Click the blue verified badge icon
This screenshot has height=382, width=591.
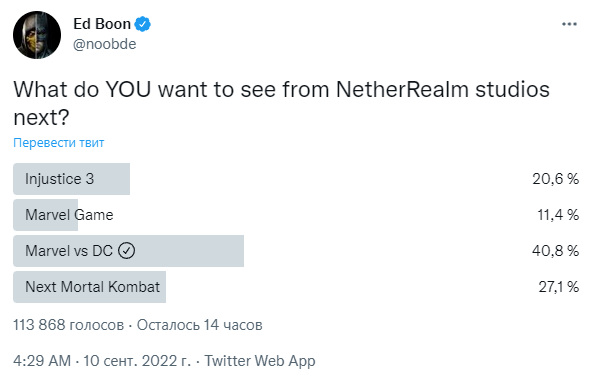click(x=143, y=24)
